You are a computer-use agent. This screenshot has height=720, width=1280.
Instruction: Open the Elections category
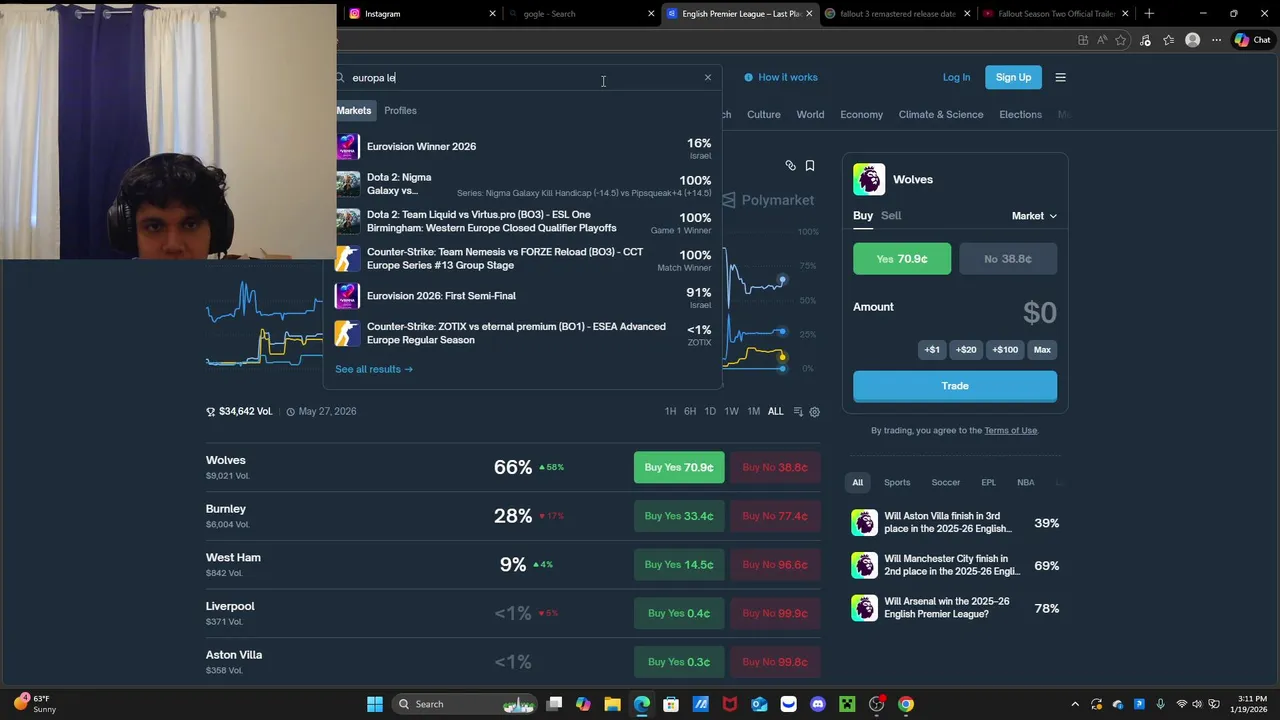coord(1021,114)
